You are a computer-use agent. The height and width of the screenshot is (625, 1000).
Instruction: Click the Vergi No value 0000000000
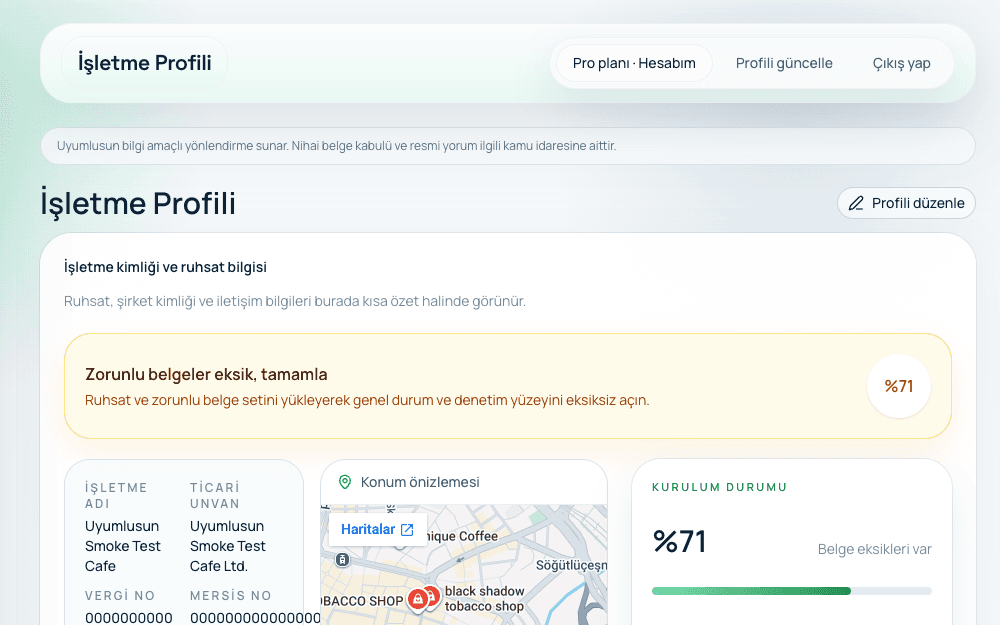128,618
